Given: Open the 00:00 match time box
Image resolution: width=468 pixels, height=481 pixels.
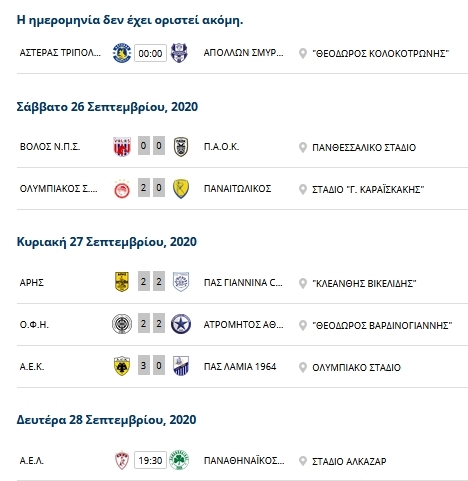Looking at the screenshot, I should coord(150,53).
